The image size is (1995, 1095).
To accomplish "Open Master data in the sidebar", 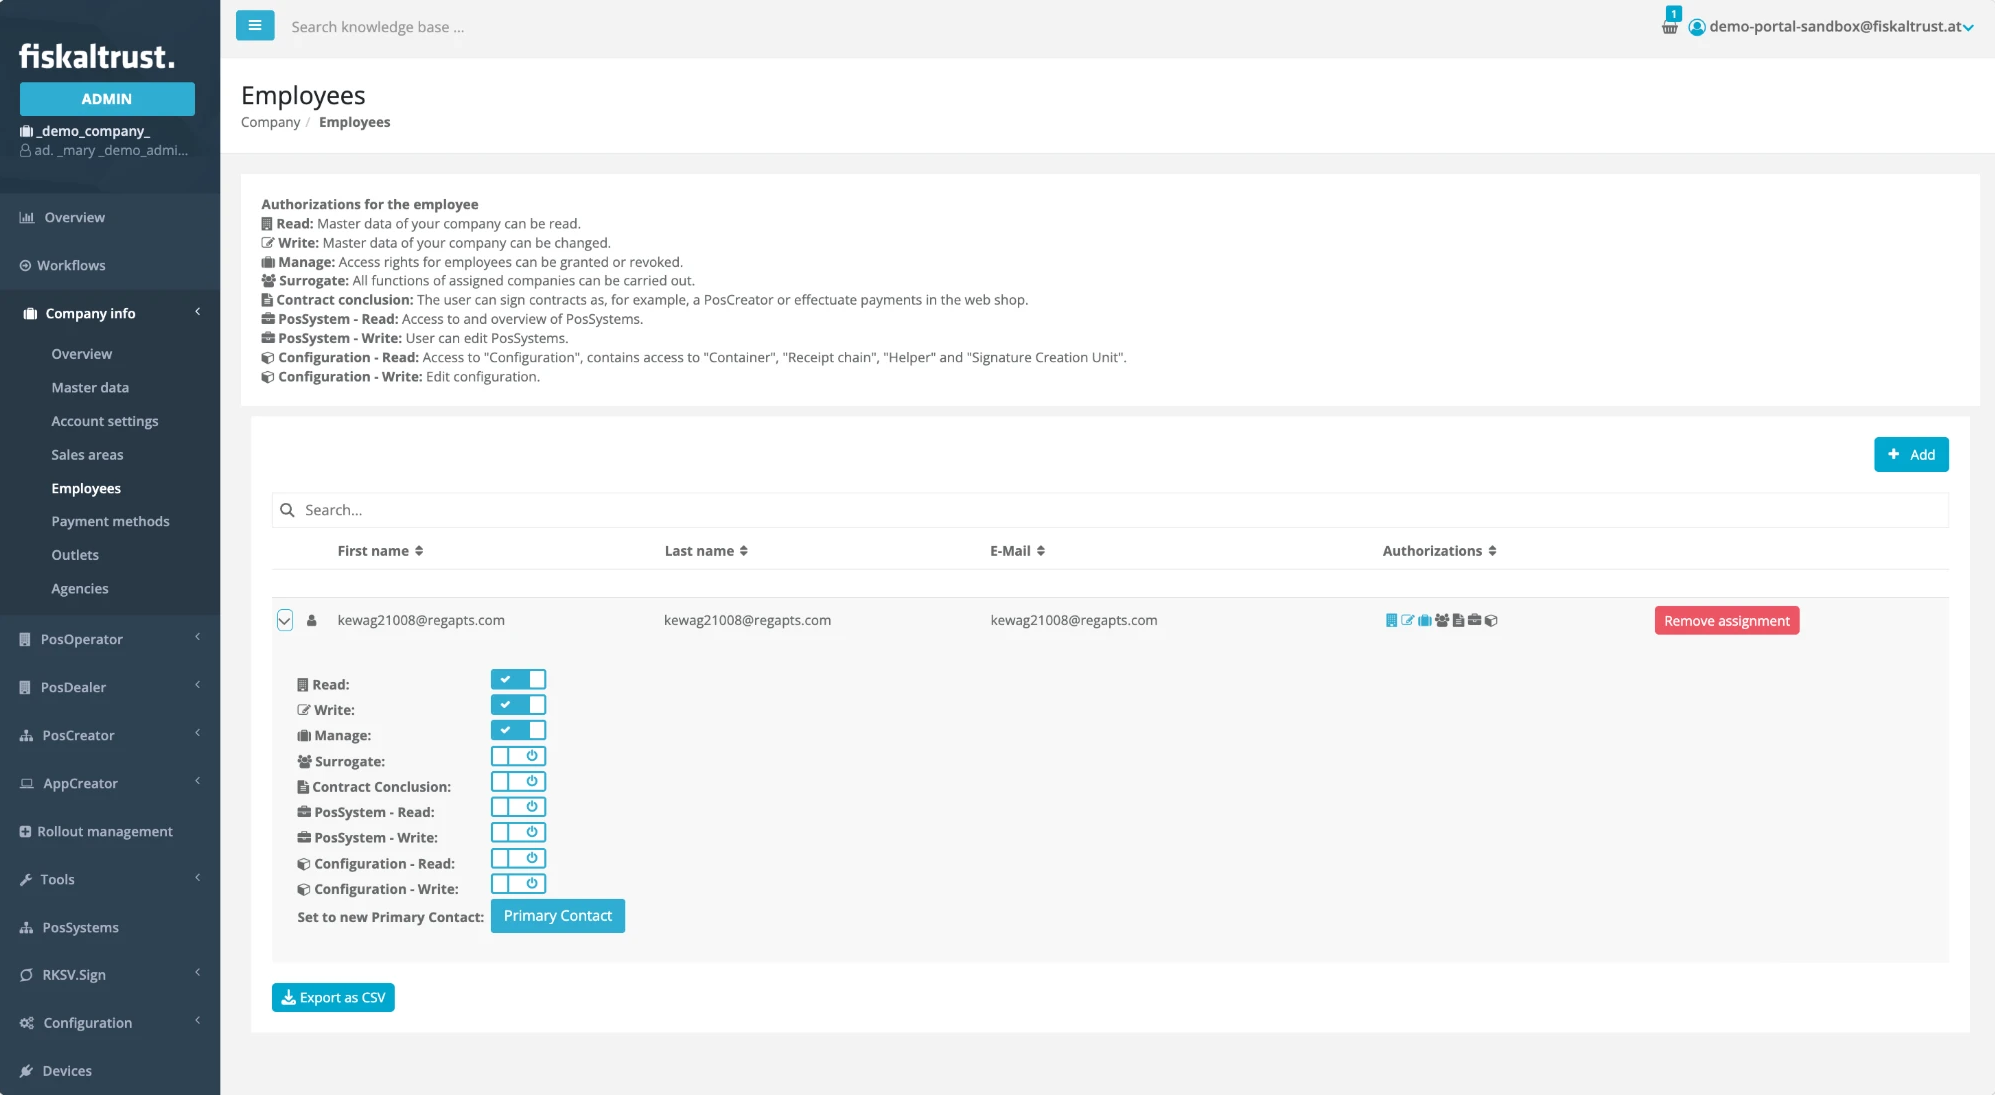I will click(x=90, y=388).
